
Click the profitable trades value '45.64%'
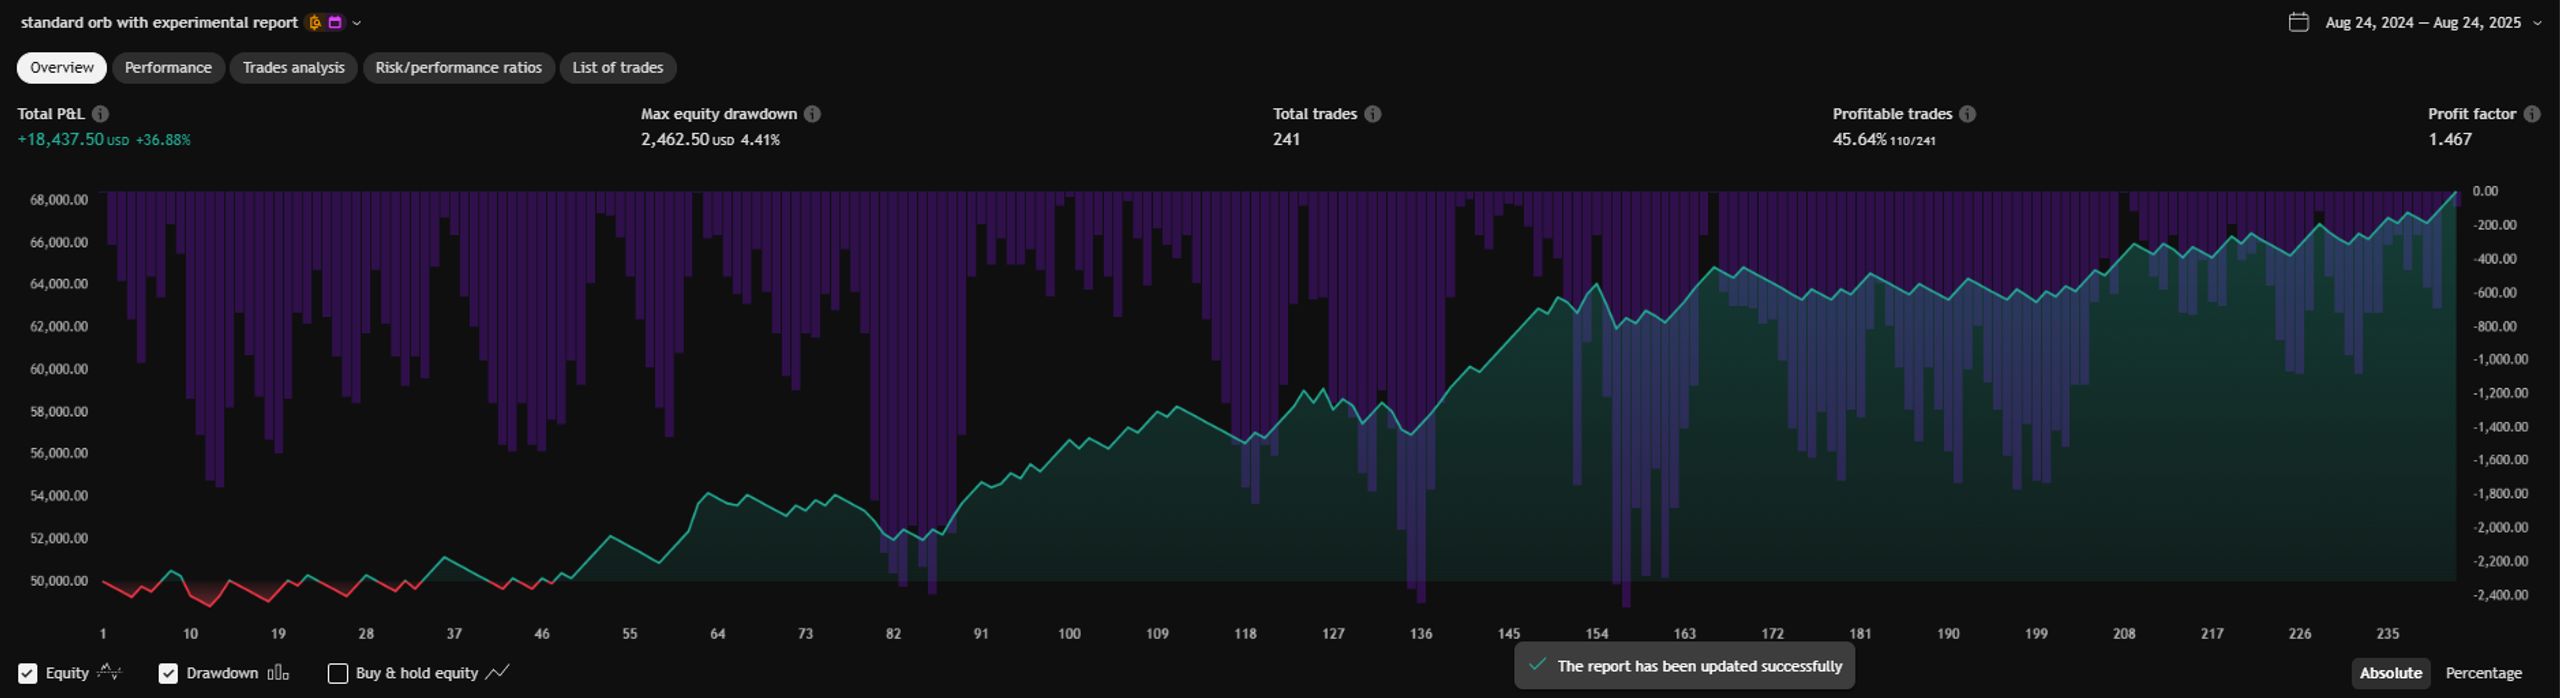point(1859,140)
